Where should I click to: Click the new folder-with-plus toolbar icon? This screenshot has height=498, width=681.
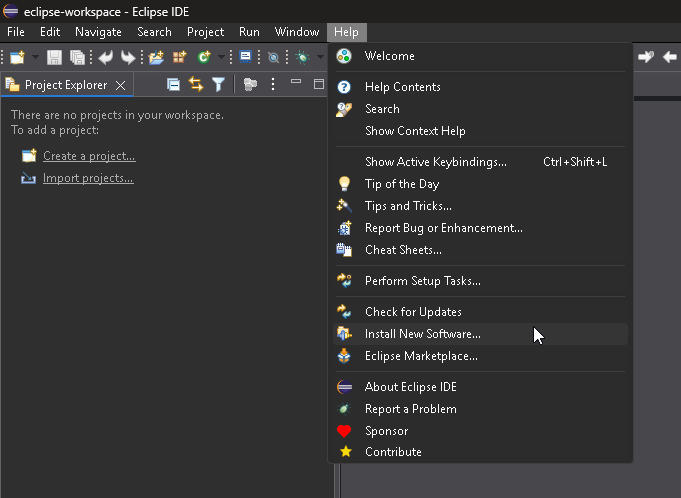(156, 57)
